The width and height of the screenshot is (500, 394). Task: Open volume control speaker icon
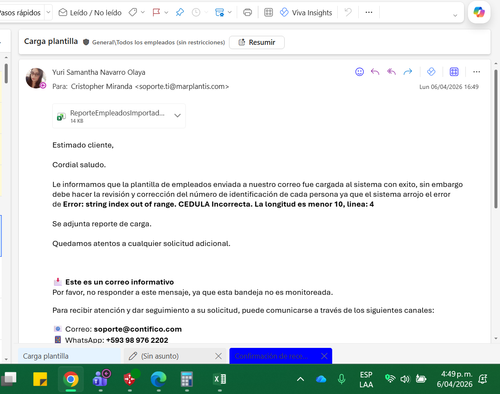tap(405, 379)
